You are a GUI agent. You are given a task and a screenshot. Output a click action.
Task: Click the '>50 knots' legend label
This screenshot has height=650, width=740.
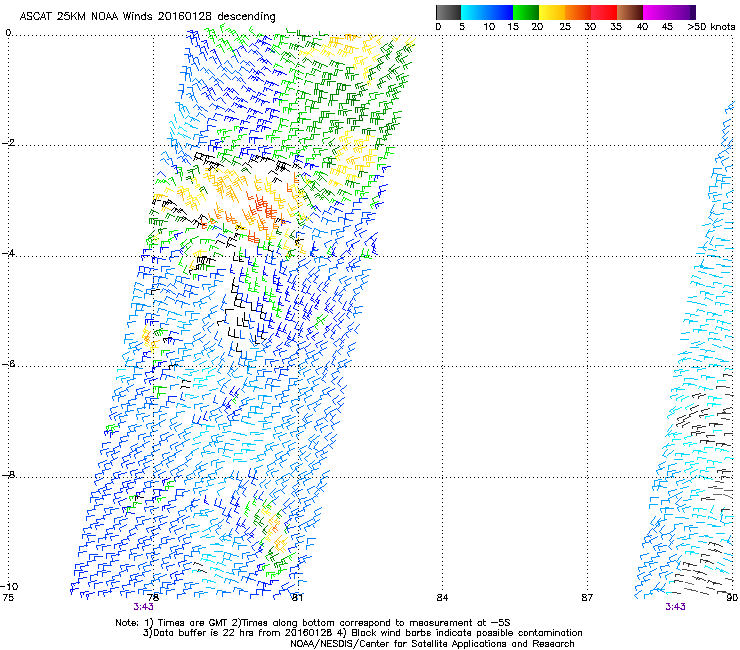(x=711, y=27)
